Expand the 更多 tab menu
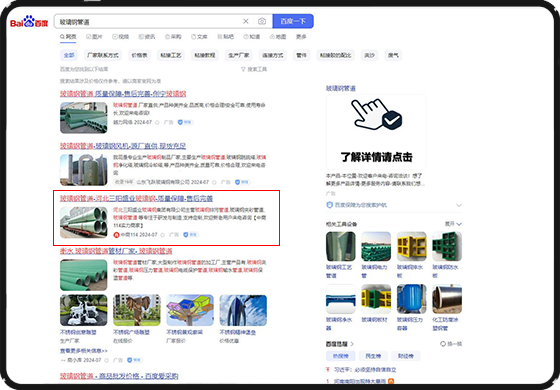This screenshot has height=390, width=560. coord(301,36)
